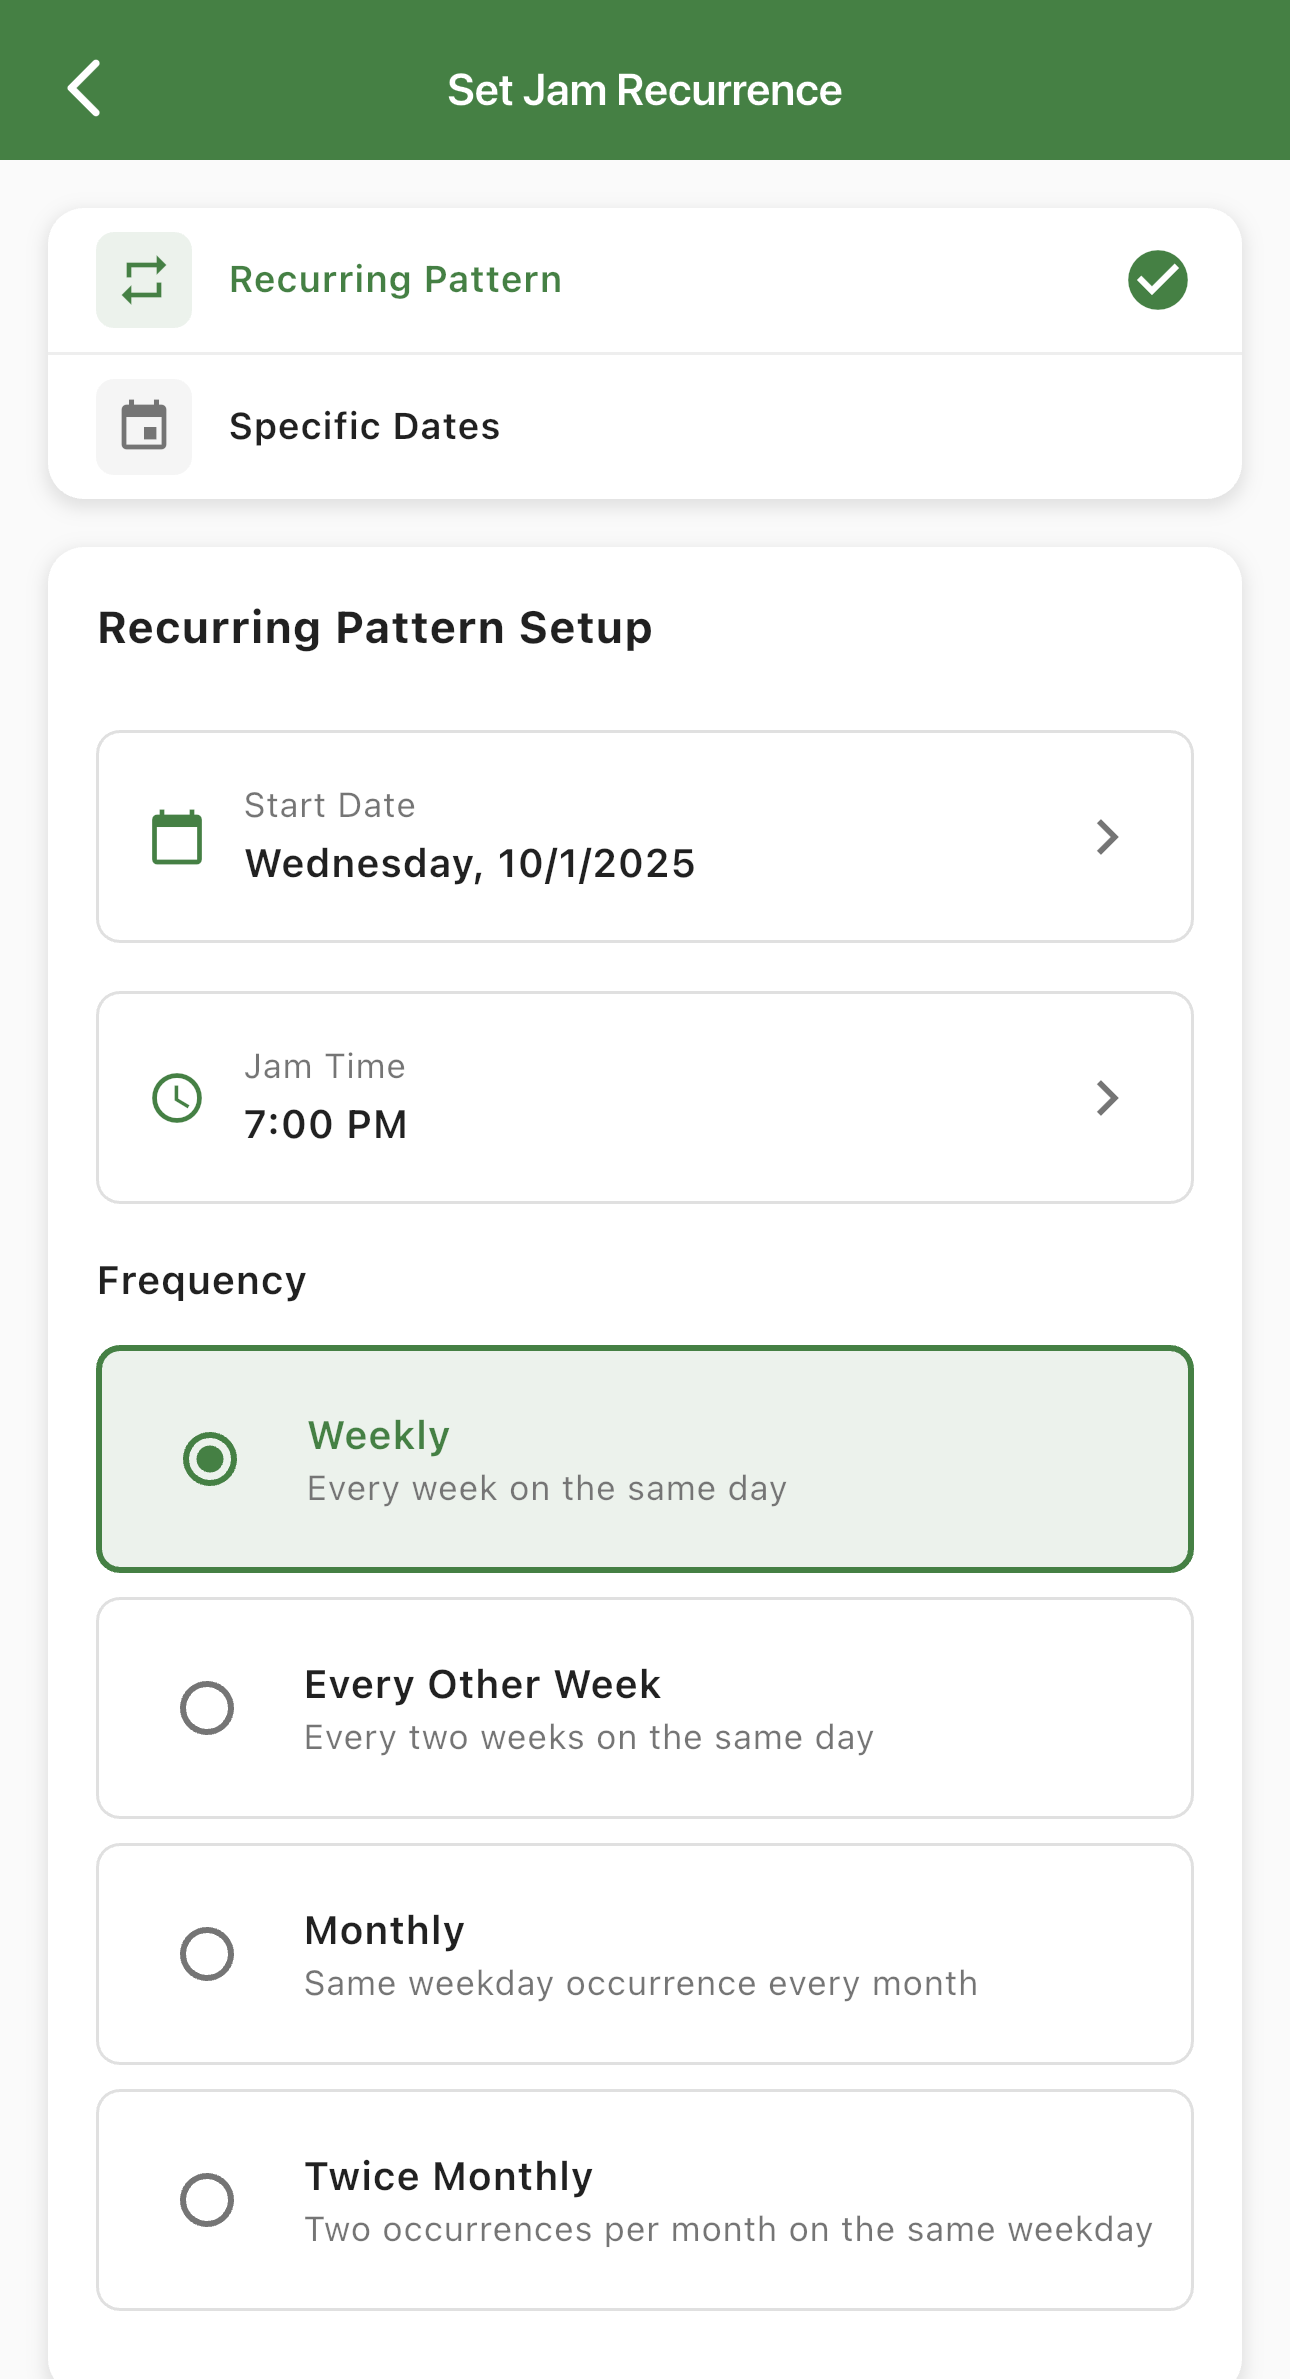
Task: Open the Wednesday, 10/1/2025 date value
Action: (470, 864)
